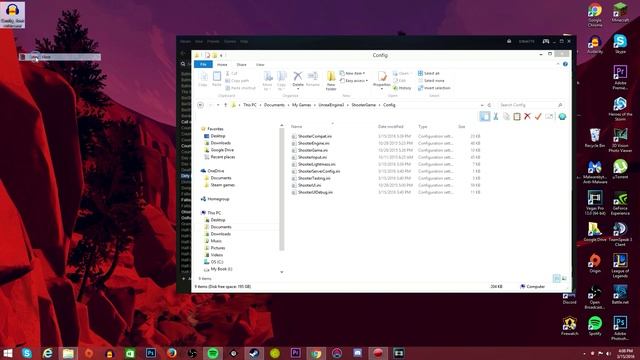This screenshot has width=640, height=360.
Task: Select the ShooterUI.ini file
Action: [x=309, y=185]
